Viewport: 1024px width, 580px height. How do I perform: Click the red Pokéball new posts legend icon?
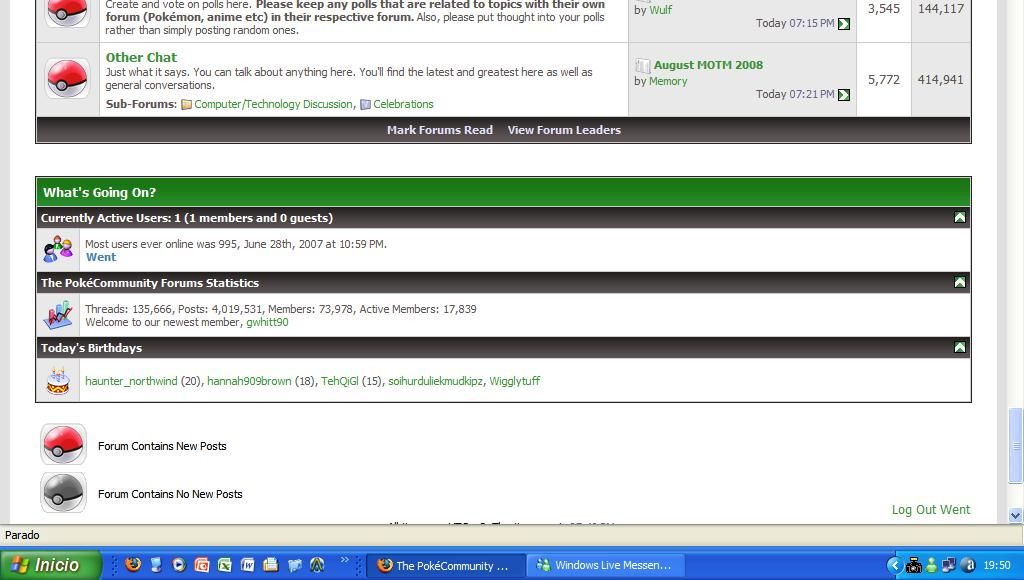click(x=63, y=444)
